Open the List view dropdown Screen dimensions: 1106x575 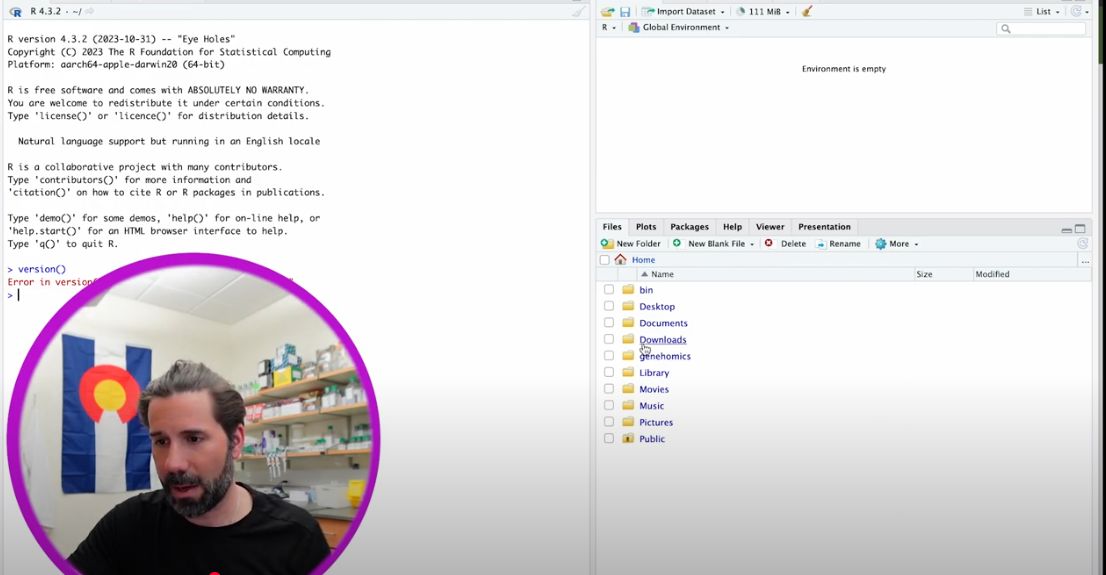coord(1057,12)
